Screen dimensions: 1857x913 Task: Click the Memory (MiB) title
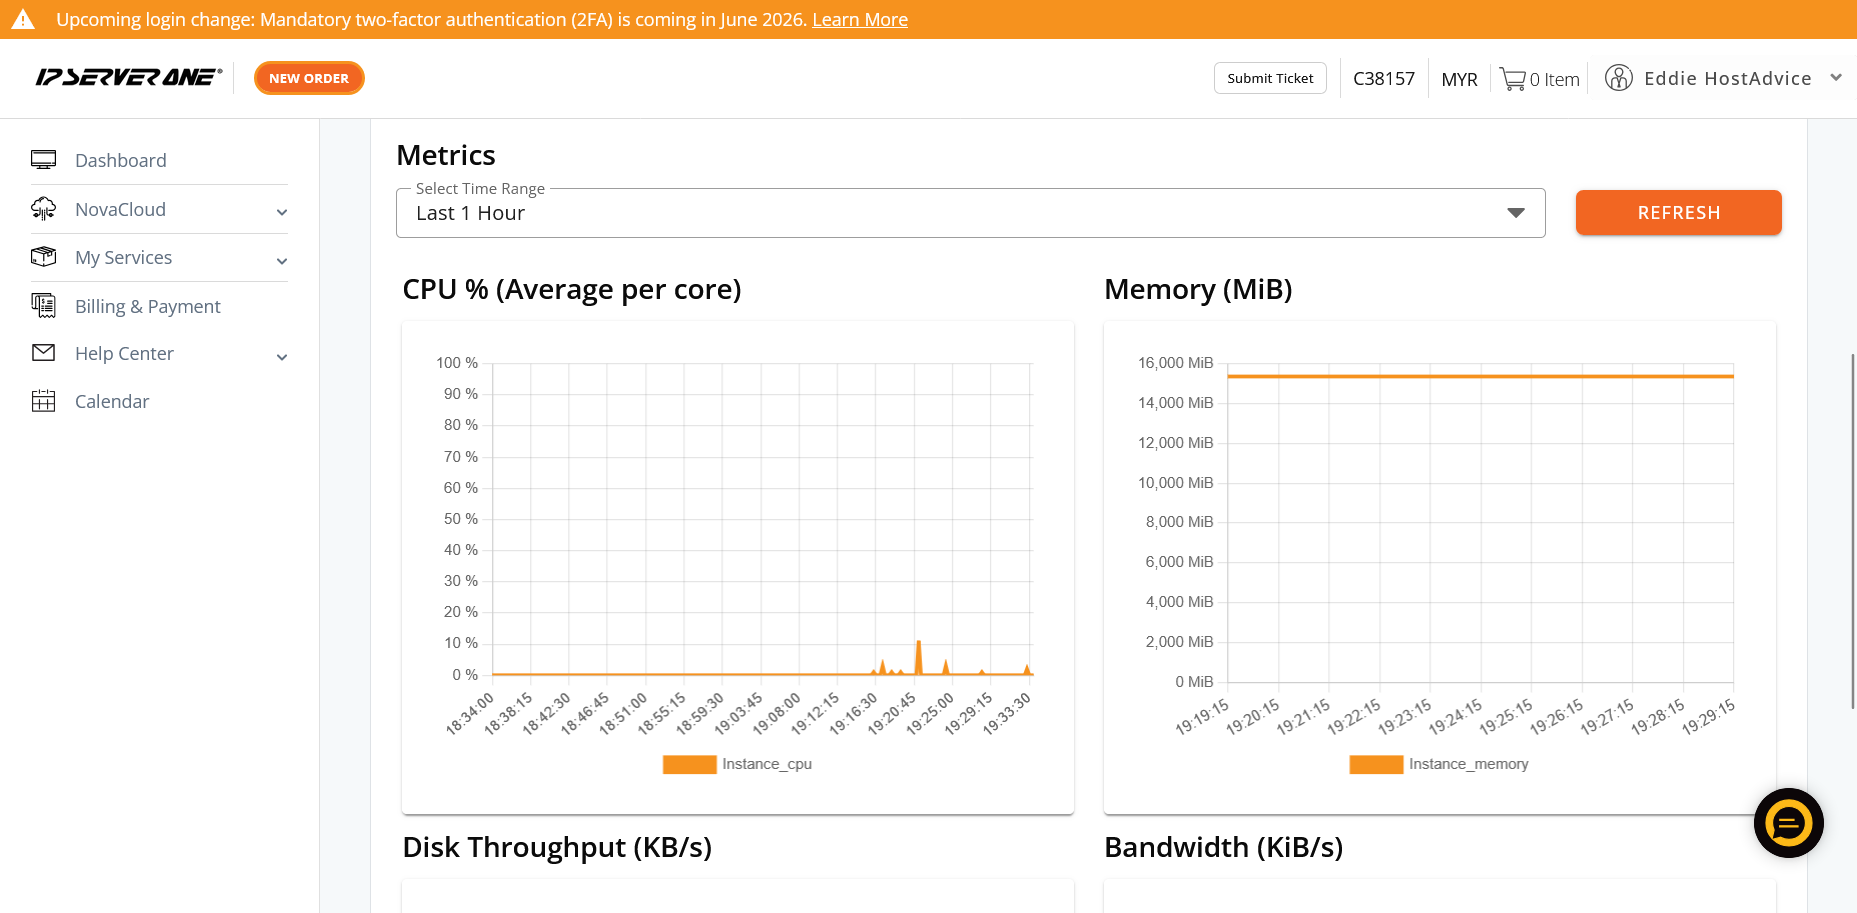click(x=1198, y=289)
